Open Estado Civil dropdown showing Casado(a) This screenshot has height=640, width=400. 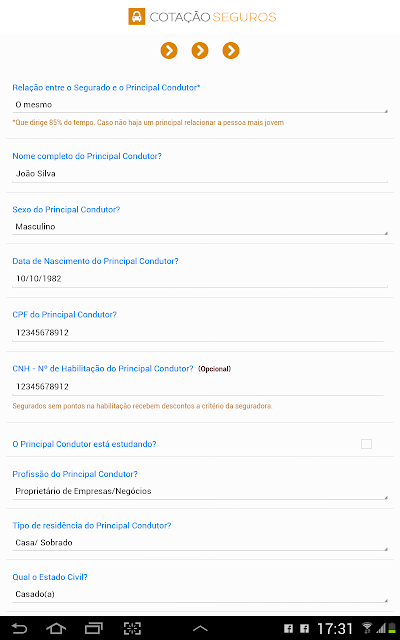click(x=200, y=594)
